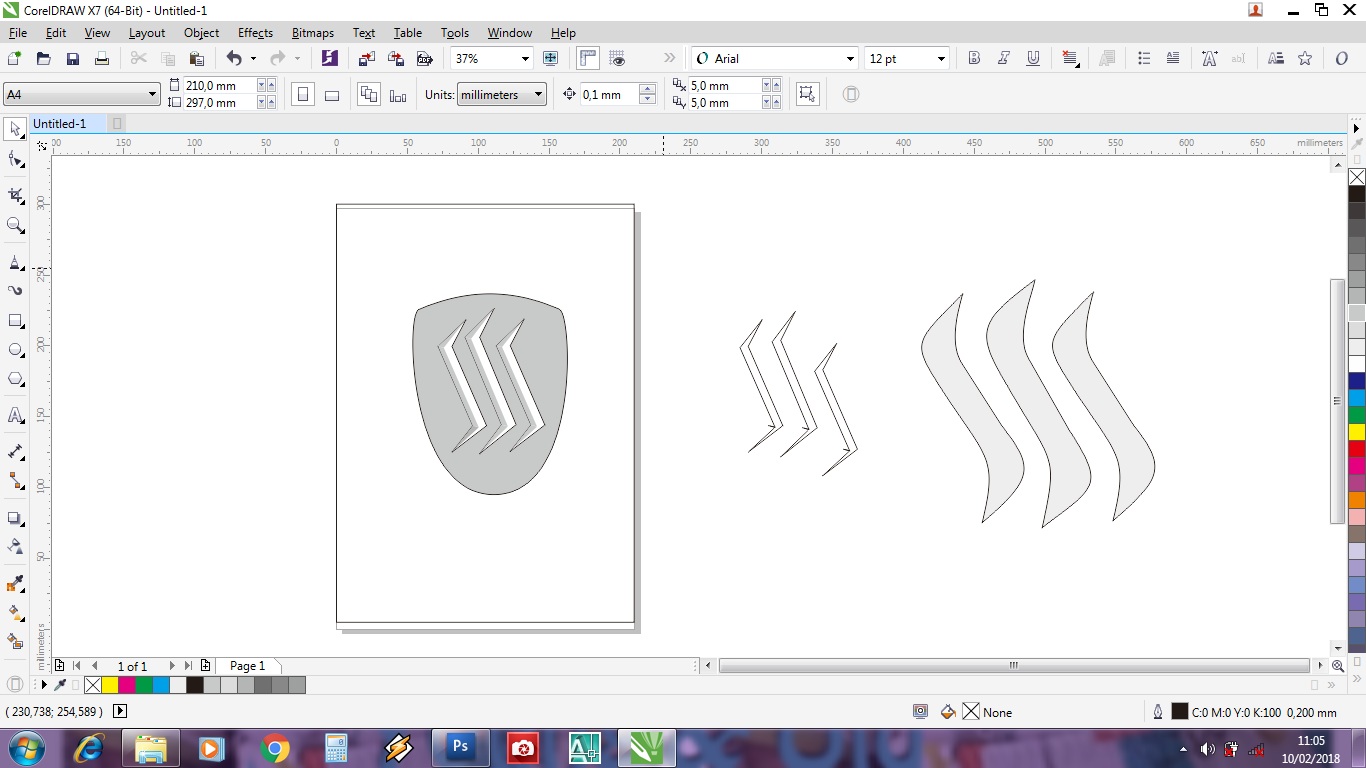Image resolution: width=1366 pixels, height=768 pixels.
Task: Click the Import icon
Action: (367, 59)
